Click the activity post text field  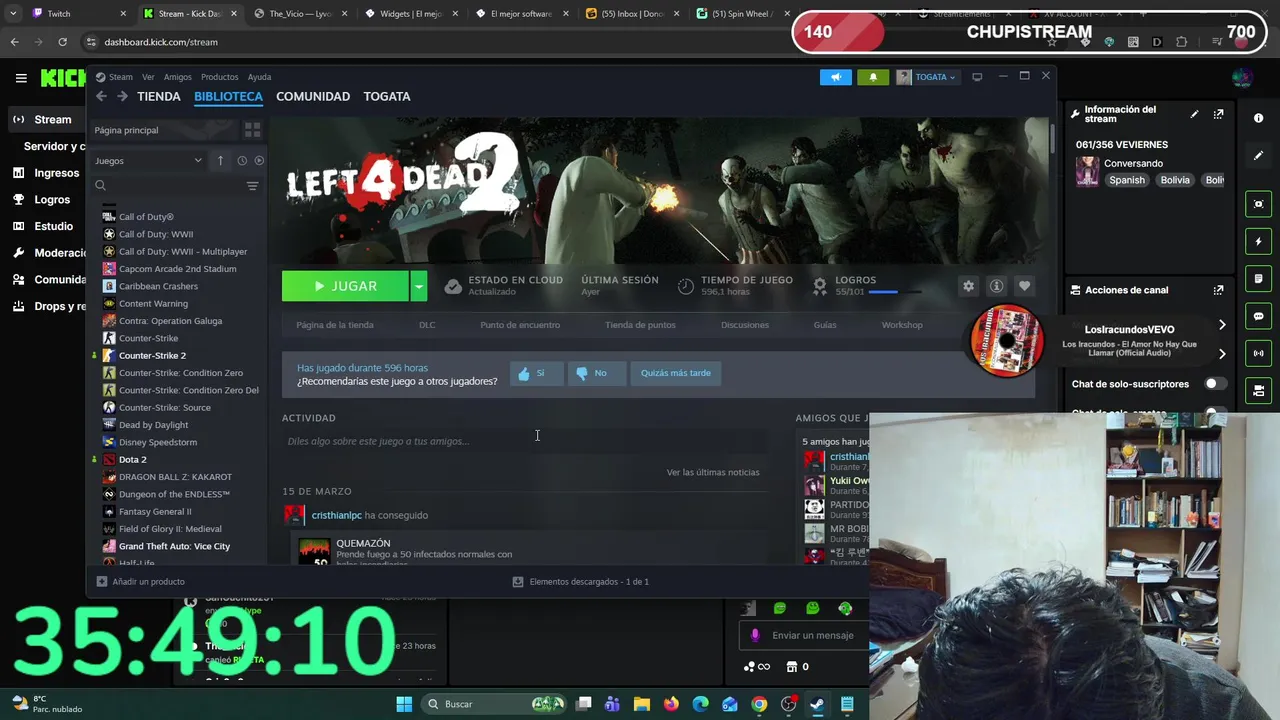click(x=525, y=441)
